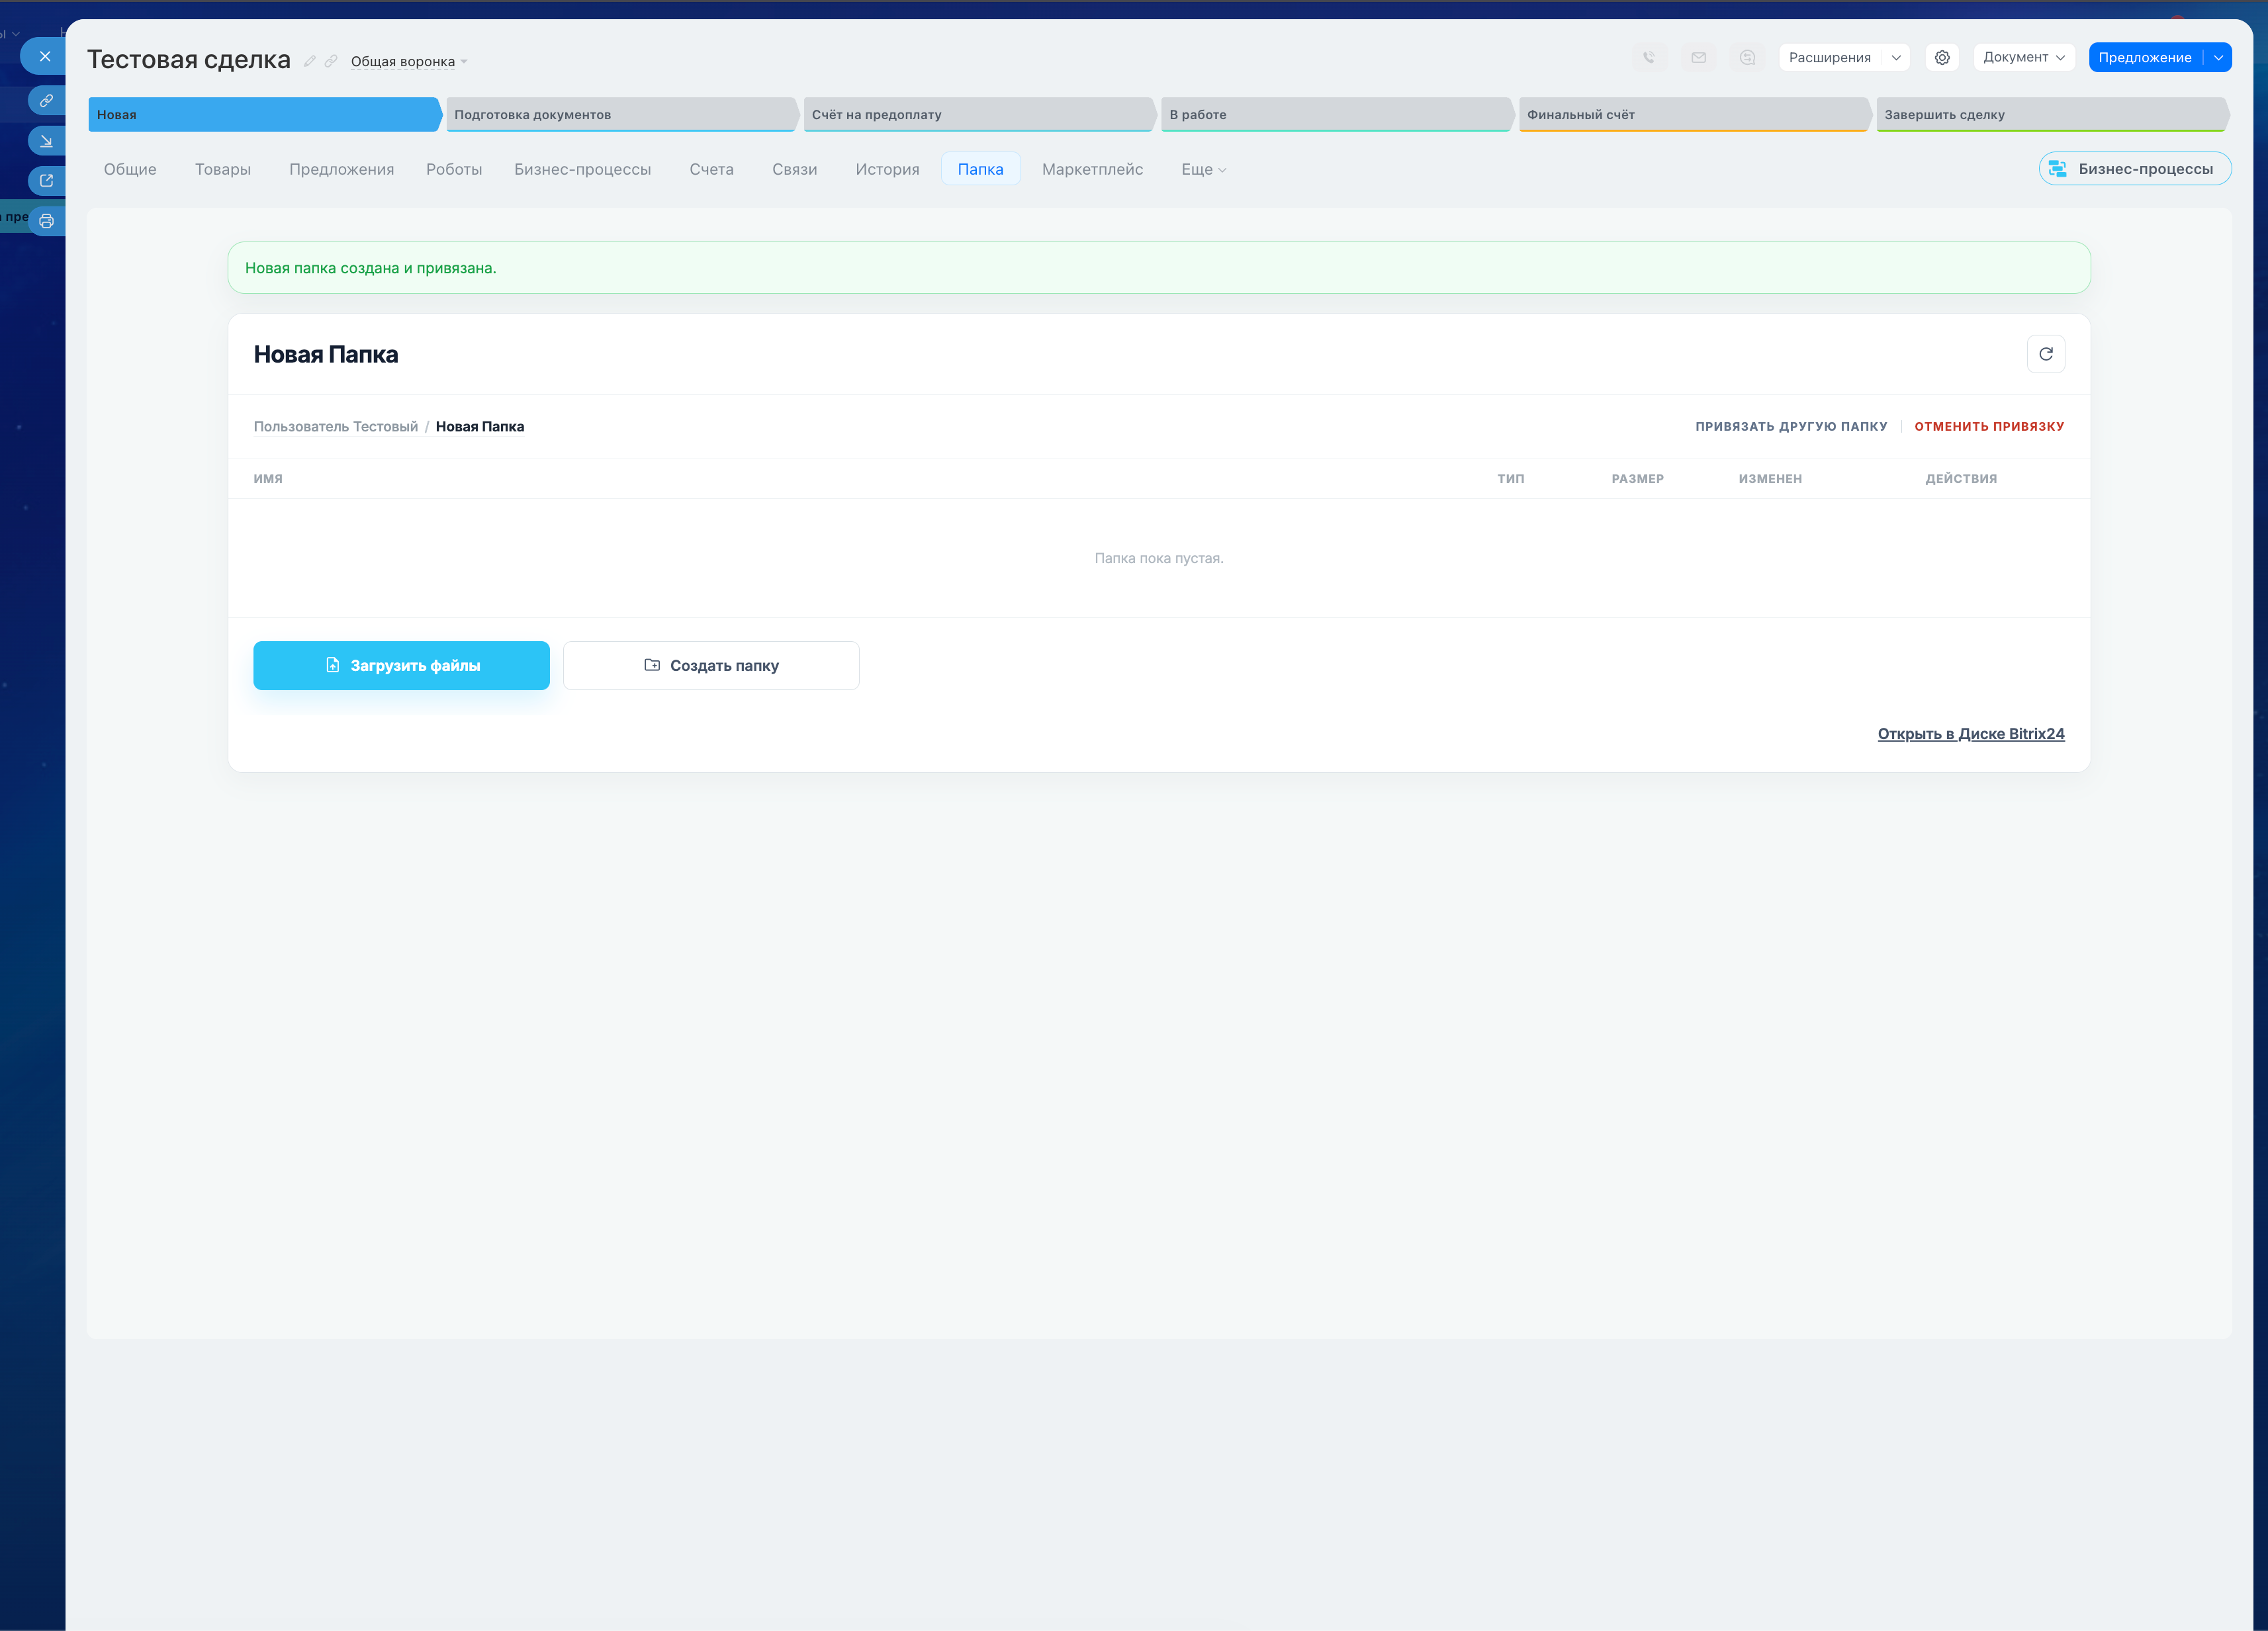Screen dimensions: 2268x1631
Task: Expand the Расширения dropdown
Action: [1895, 58]
